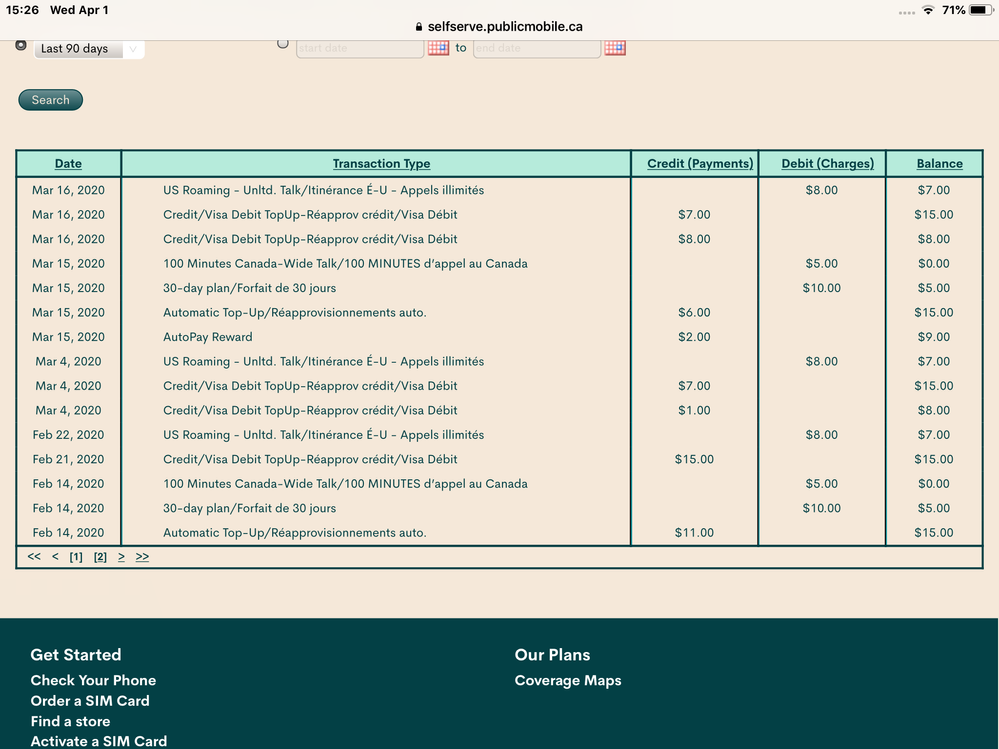Select the custom date range radio button
999x749 pixels.
[283, 43]
